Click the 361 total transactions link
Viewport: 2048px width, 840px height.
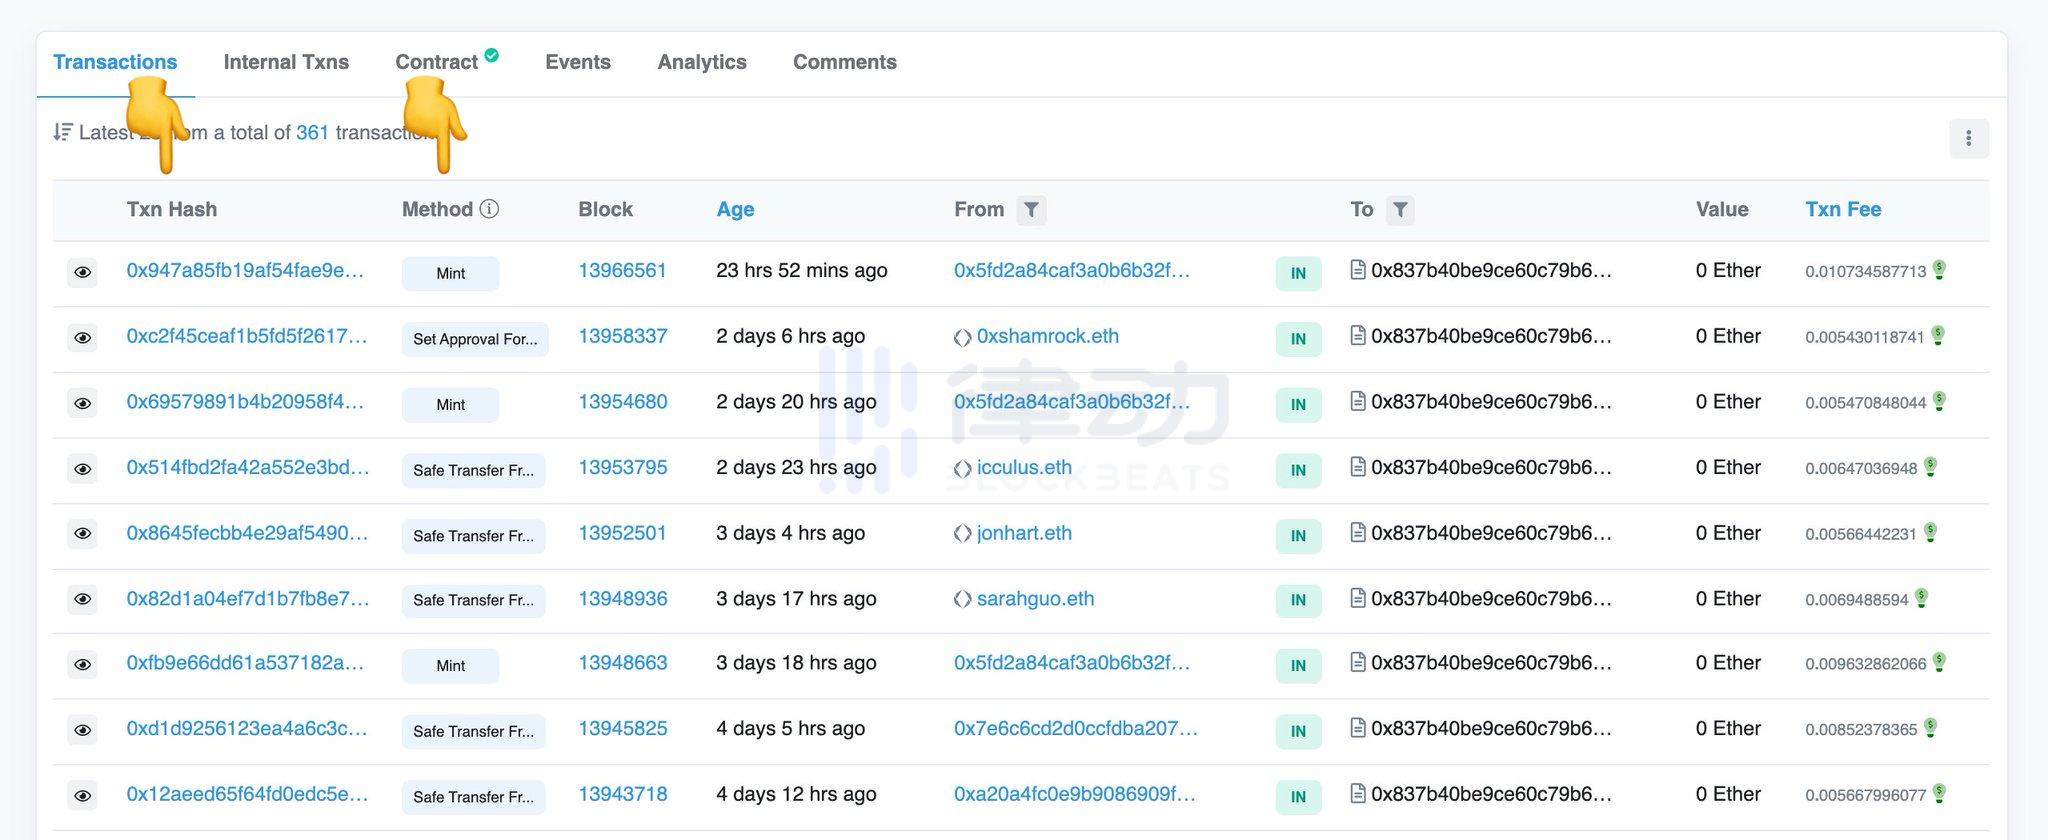pyautogui.click(x=312, y=132)
